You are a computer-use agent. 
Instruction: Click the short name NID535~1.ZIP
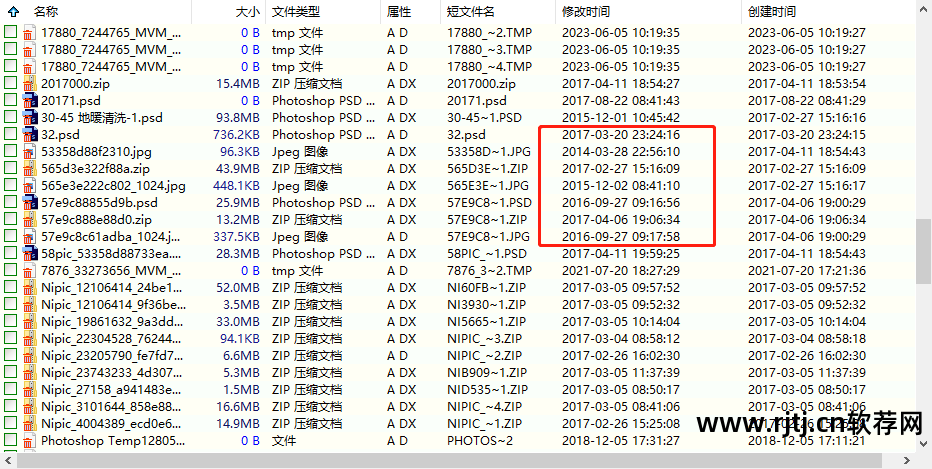coord(487,391)
